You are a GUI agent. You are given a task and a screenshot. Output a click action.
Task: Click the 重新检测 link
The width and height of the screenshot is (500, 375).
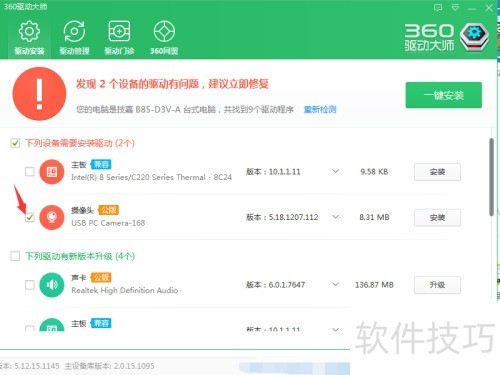tap(320, 109)
